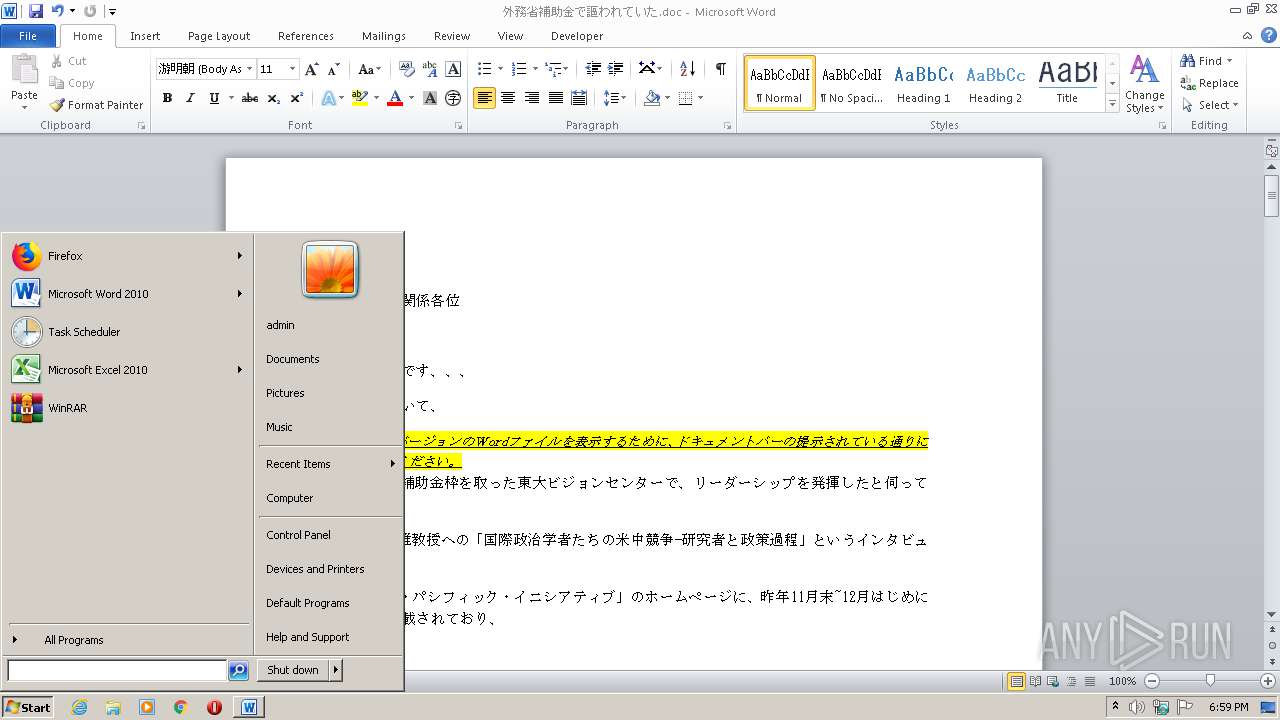This screenshot has height=720, width=1280.
Task: Click the Paste icon
Action: [x=24, y=70]
